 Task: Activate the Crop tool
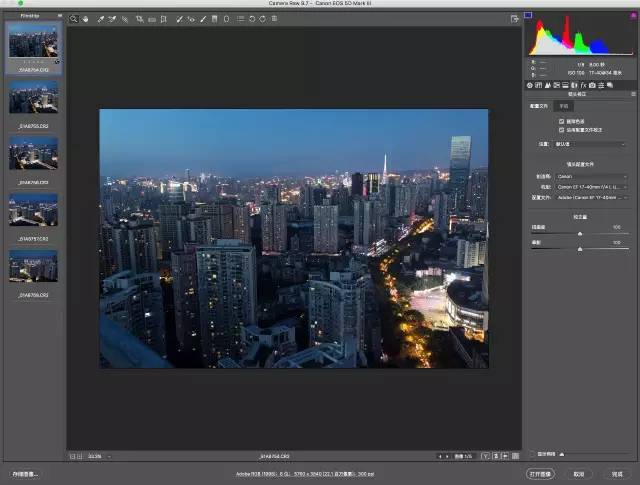coord(139,19)
